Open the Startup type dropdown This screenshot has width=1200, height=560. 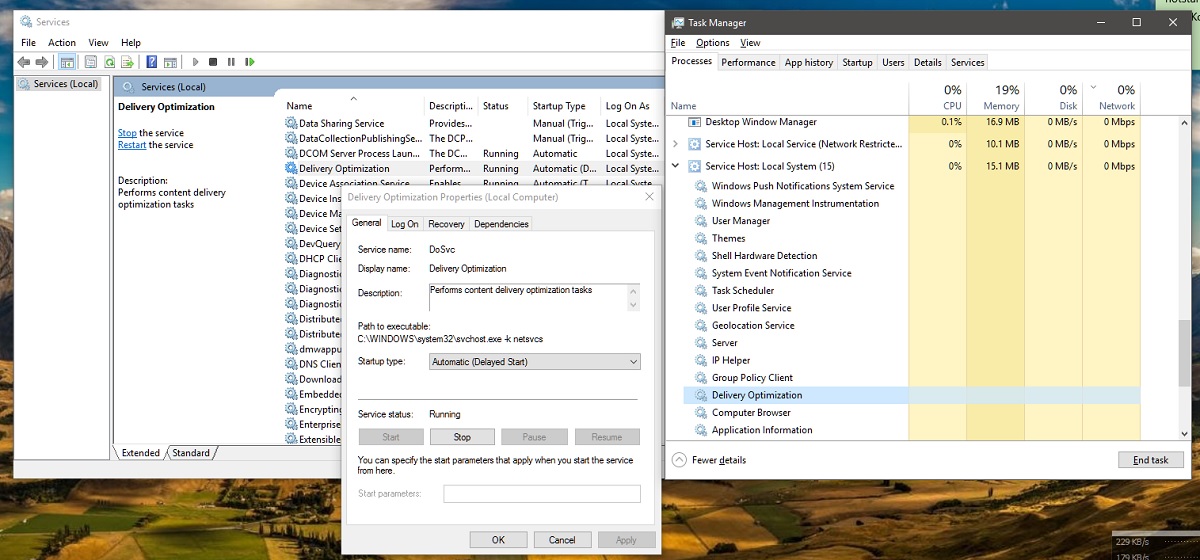coord(534,362)
